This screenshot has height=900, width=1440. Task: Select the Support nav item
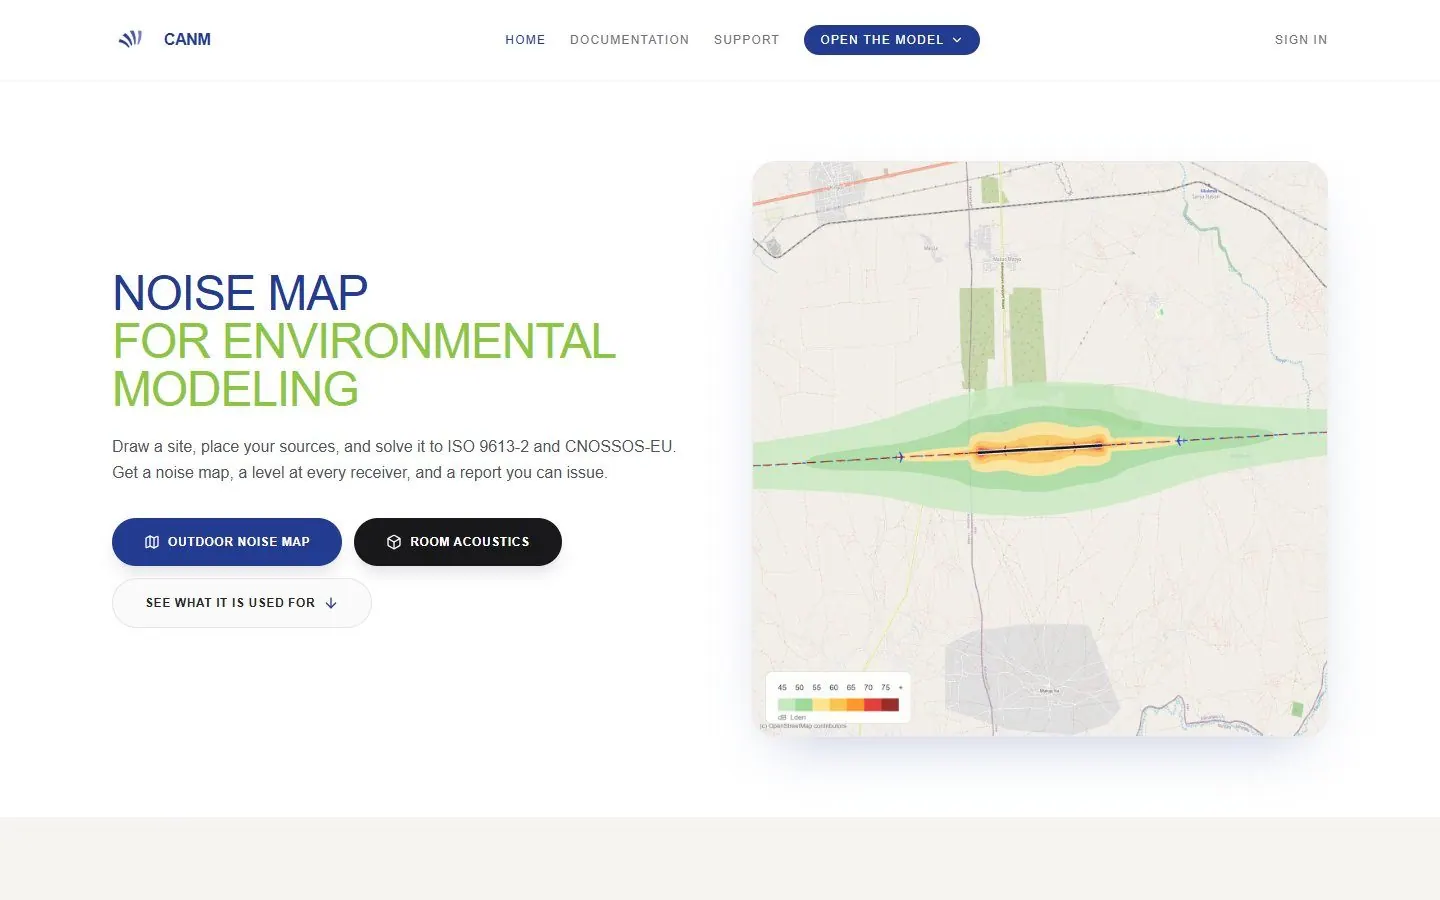point(746,40)
